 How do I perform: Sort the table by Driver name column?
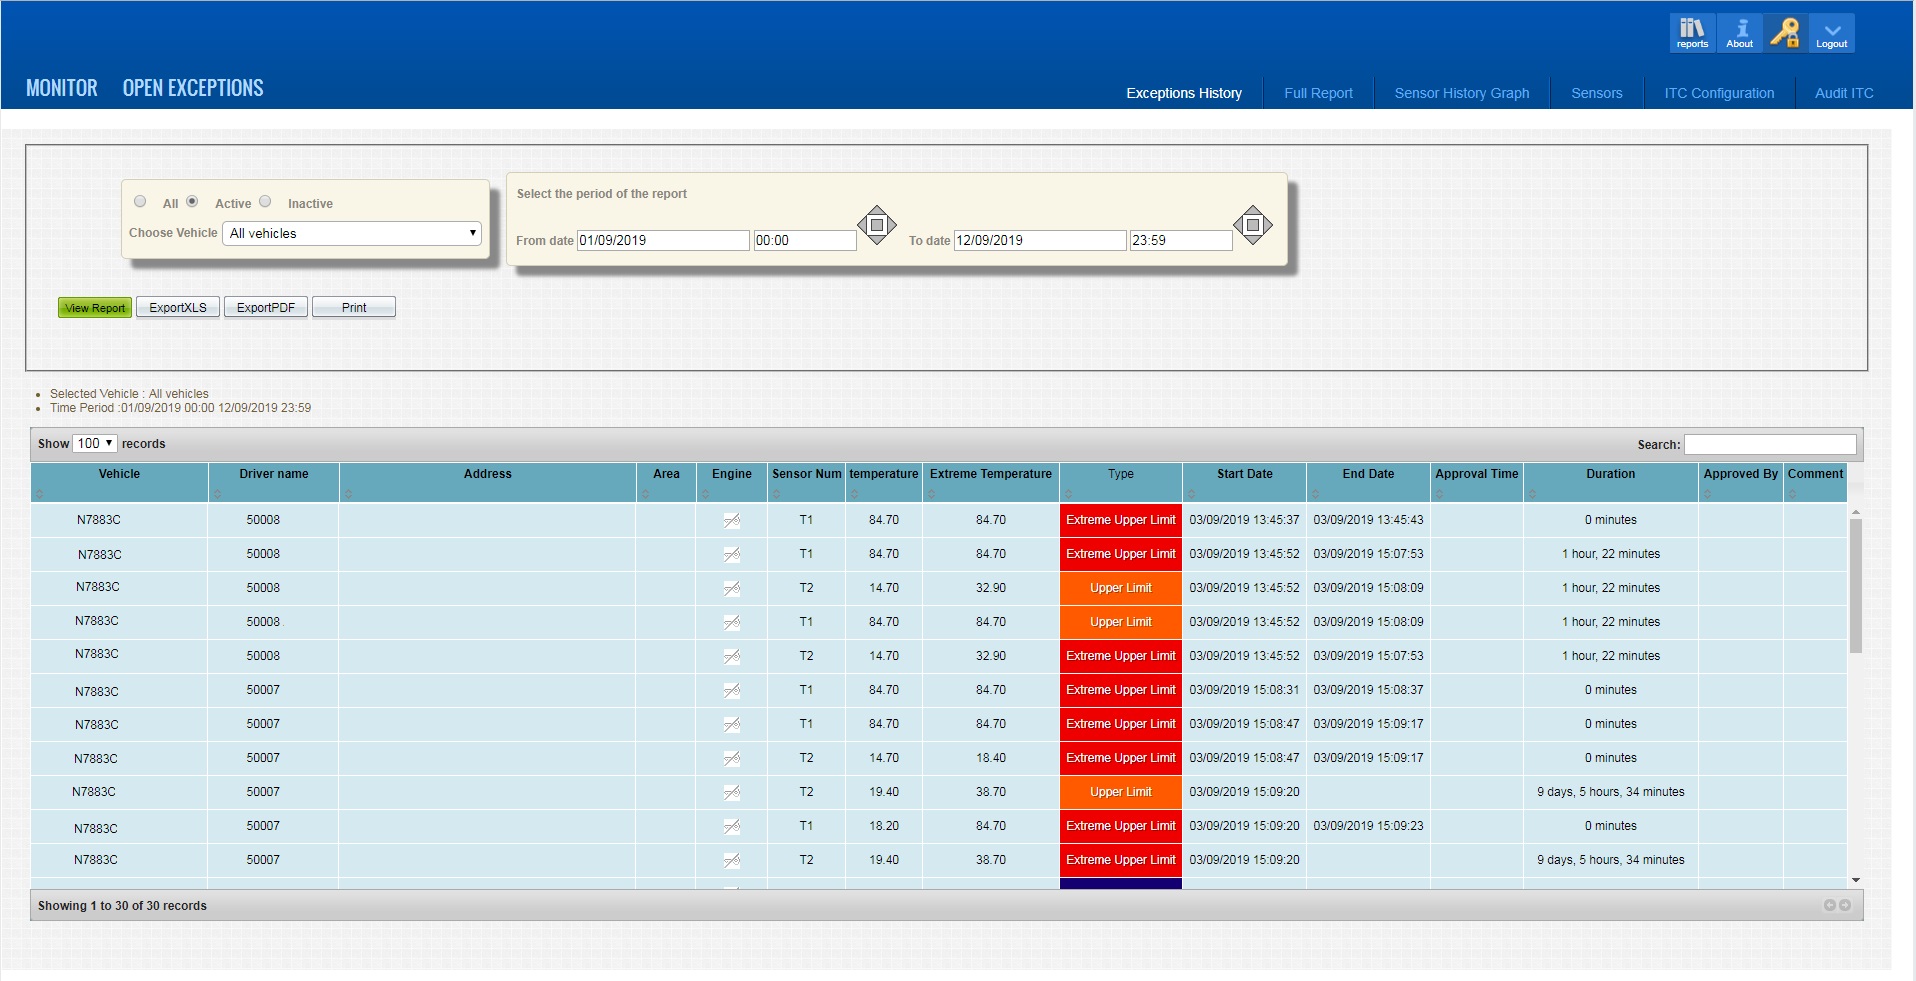pyautogui.click(x=274, y=474)
